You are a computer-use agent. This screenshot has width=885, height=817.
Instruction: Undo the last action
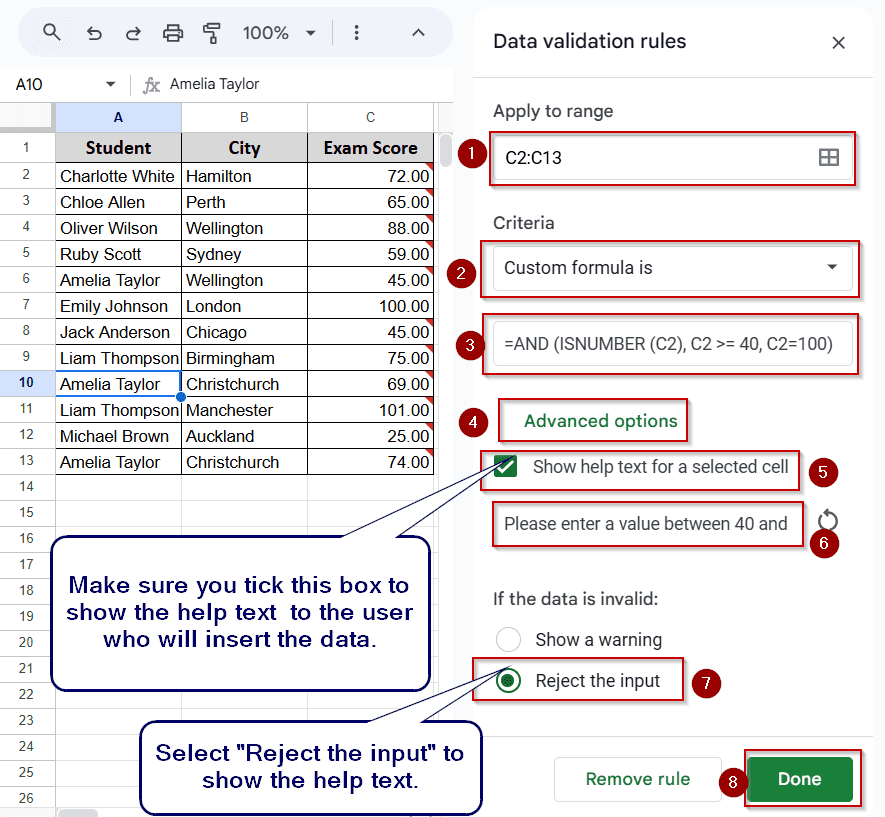pyautogui.click(x=94, y=33)
